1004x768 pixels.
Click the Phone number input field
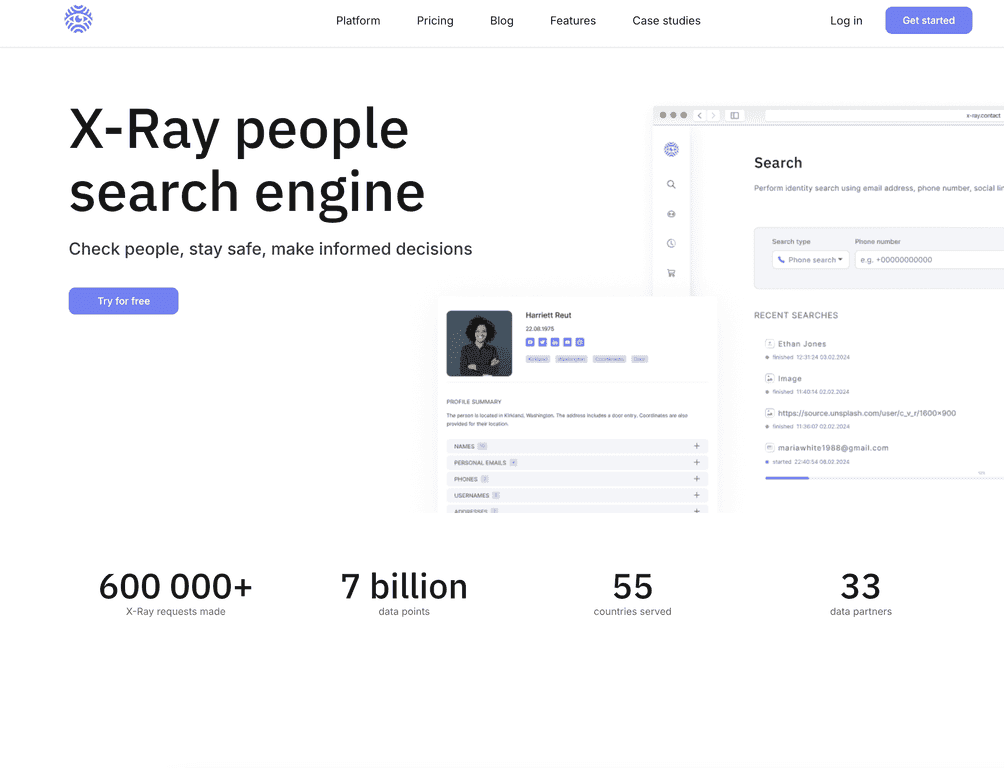click(x=930, y=259)
